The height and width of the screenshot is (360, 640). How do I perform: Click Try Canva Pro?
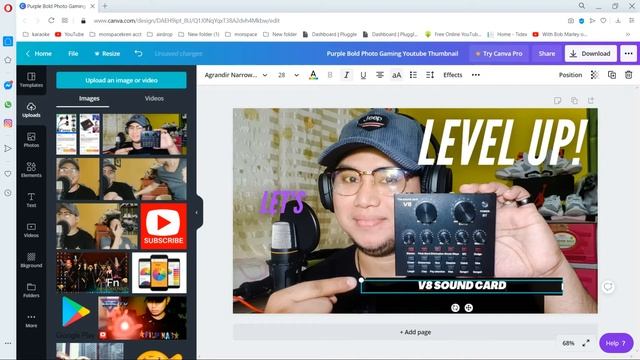(500, 53)
